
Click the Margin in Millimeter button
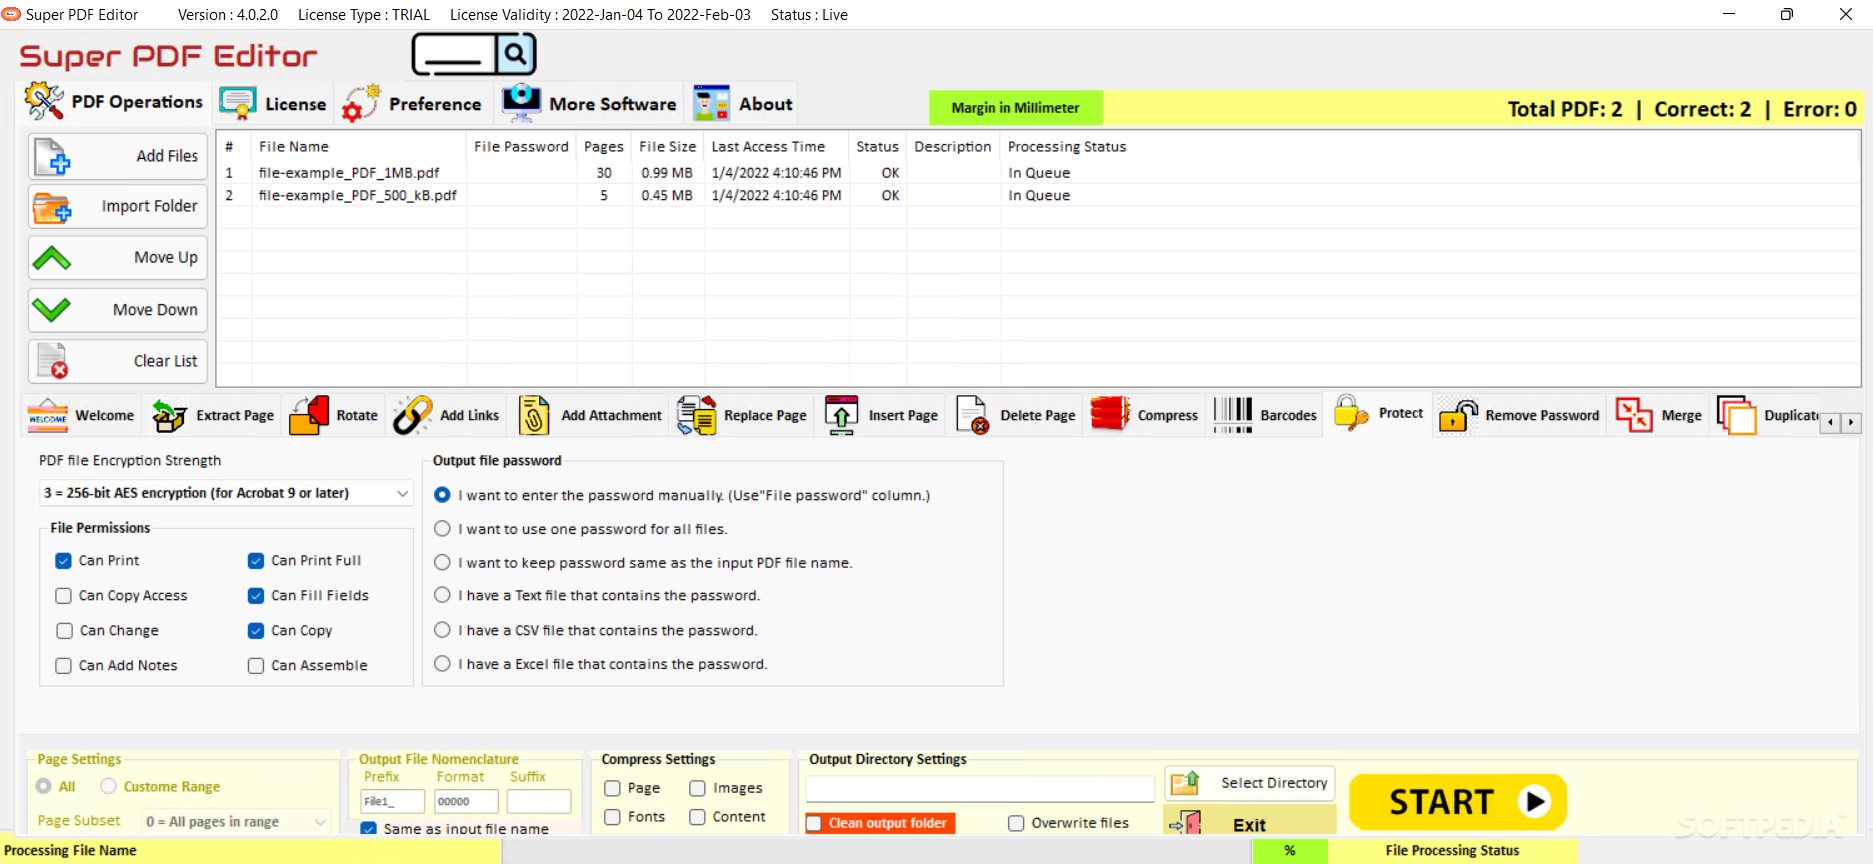click(1015, 108)
